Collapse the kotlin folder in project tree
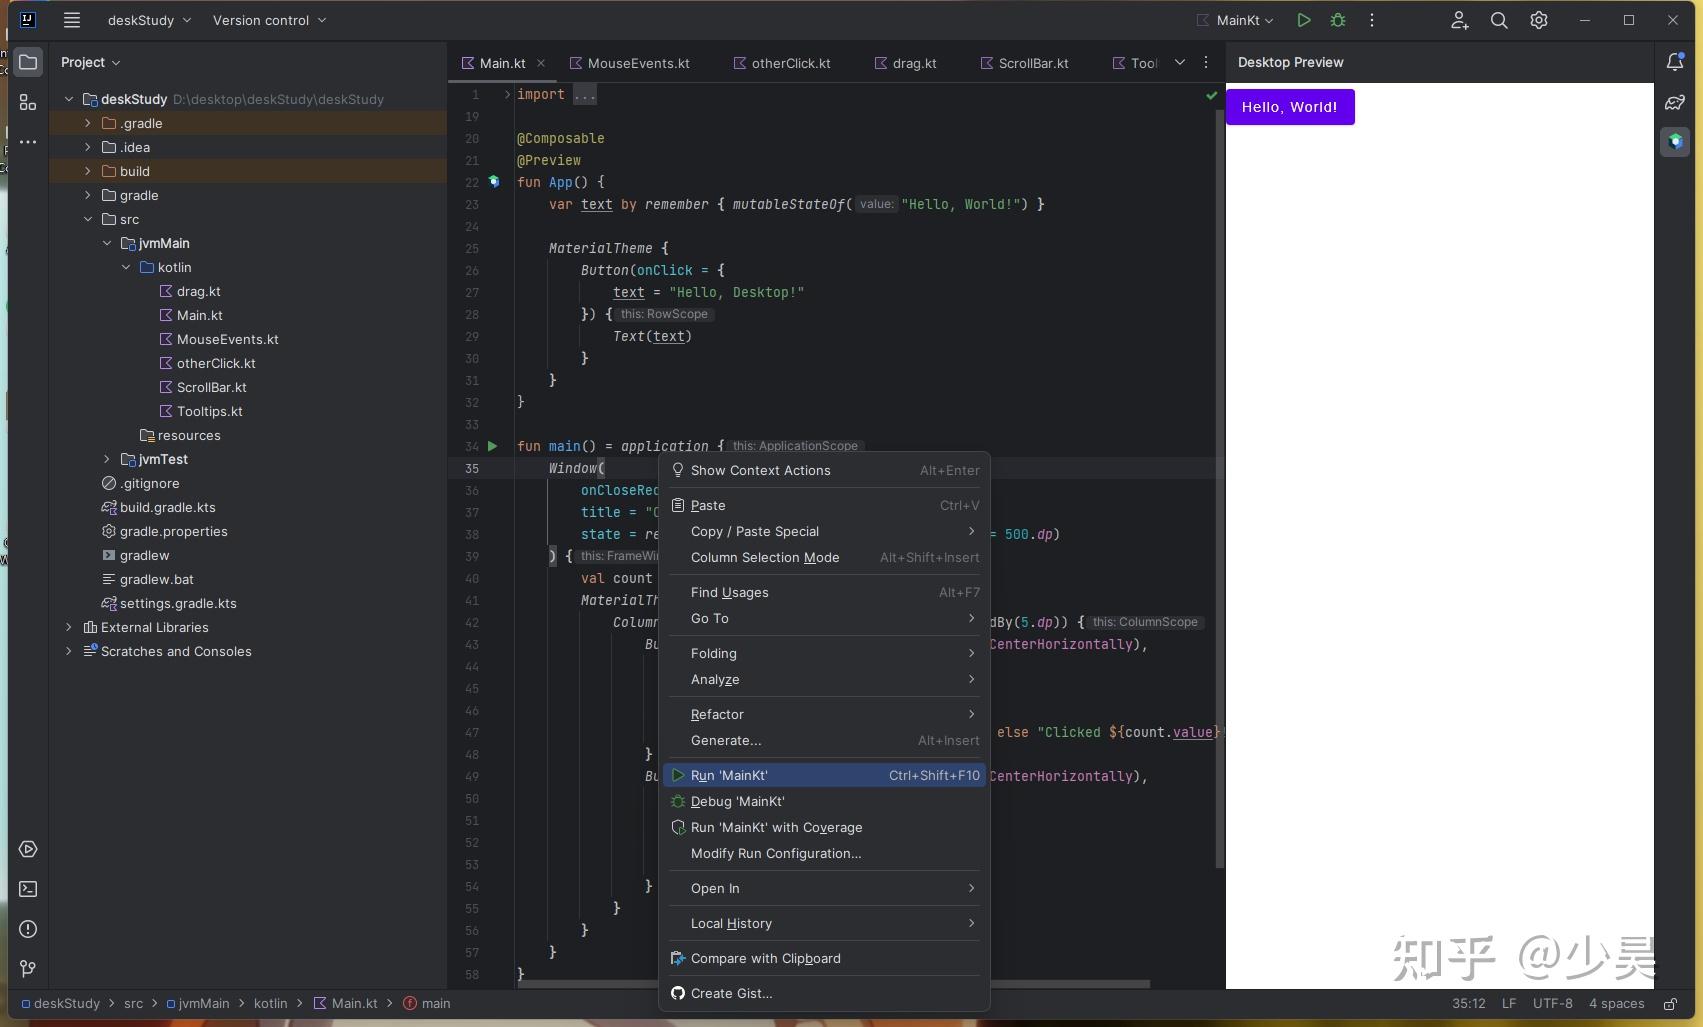This screenshot has height=1027, width=1703. coord(126,267)
